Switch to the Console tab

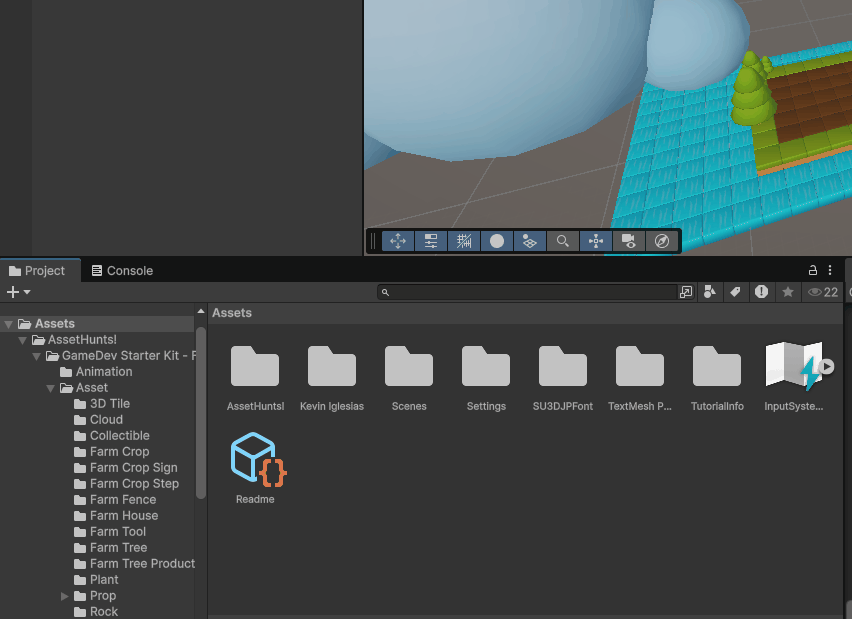122,270
